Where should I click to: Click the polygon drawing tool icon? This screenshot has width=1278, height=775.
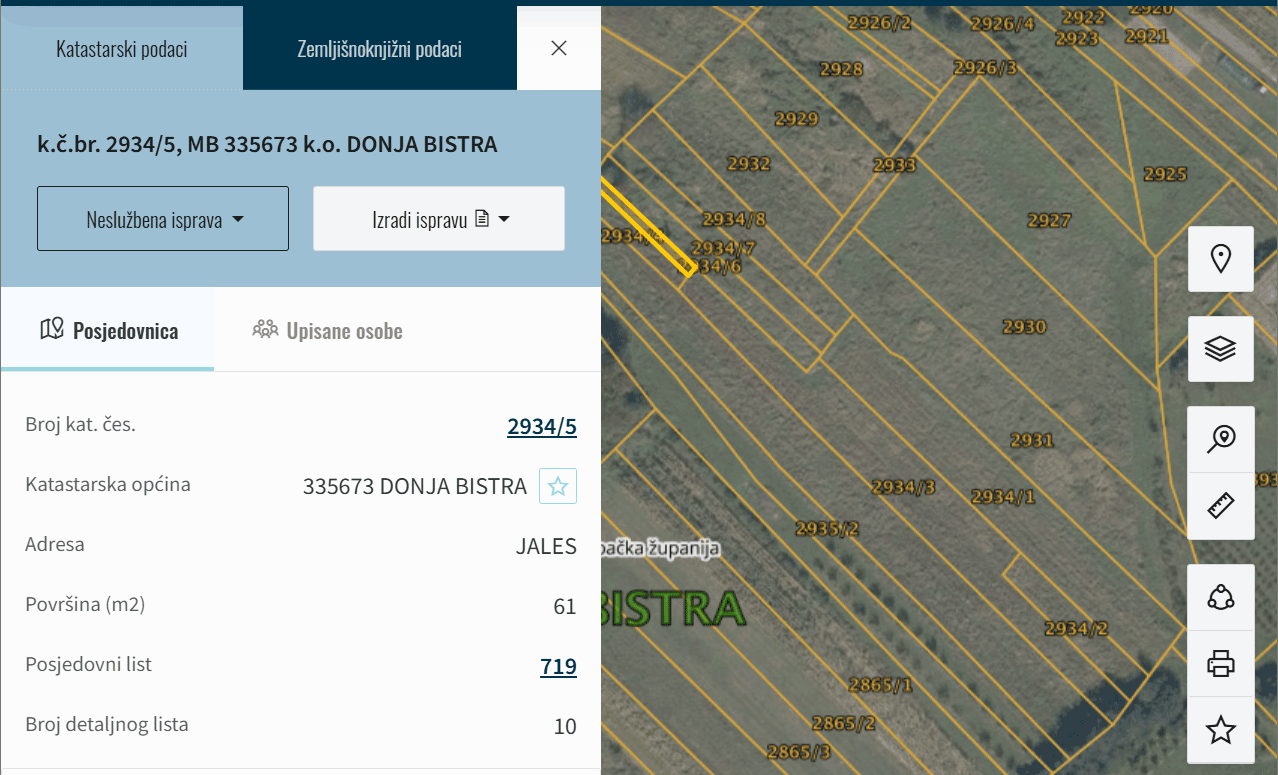pos(1220,597)
